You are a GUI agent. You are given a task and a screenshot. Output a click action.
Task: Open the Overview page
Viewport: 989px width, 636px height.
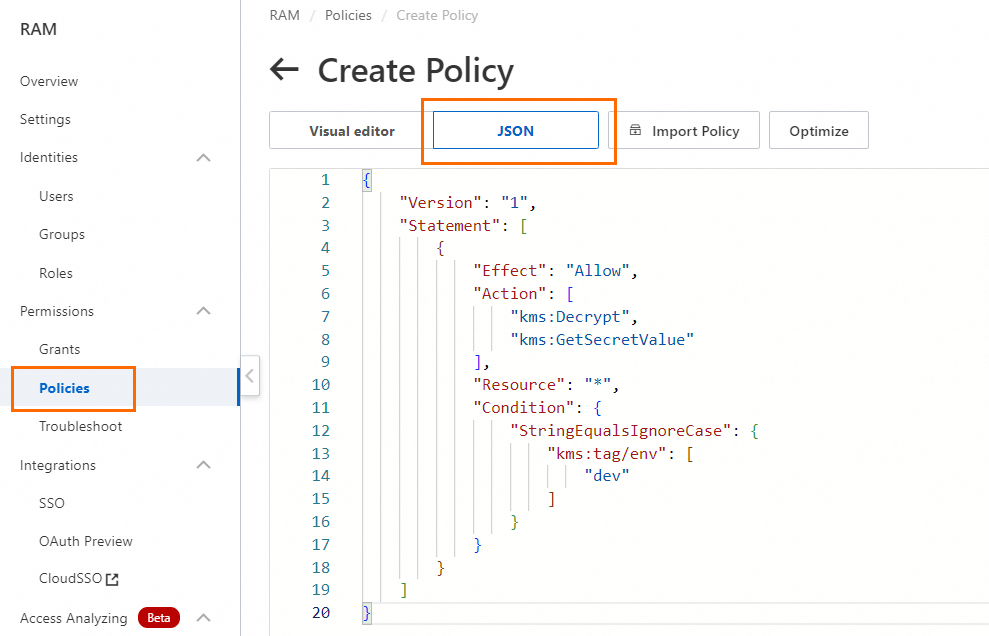click(x=49, y=82)
